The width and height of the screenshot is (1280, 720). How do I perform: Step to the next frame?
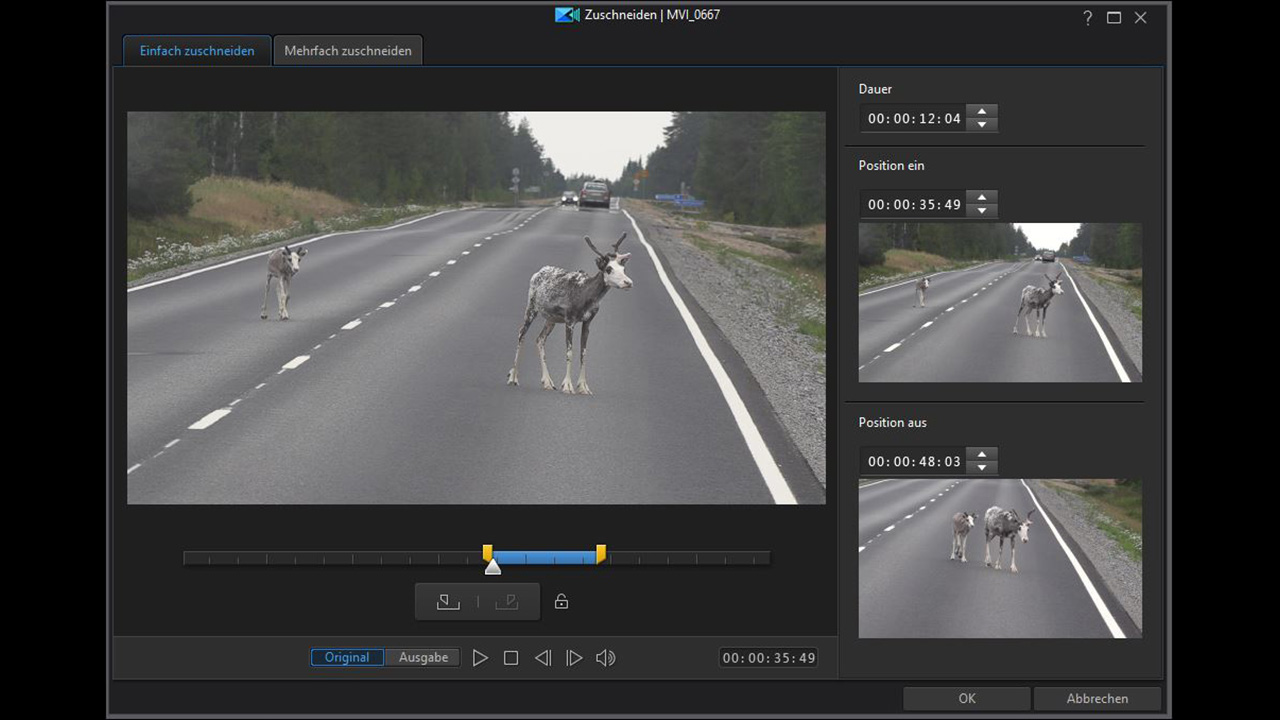[574, 658]
